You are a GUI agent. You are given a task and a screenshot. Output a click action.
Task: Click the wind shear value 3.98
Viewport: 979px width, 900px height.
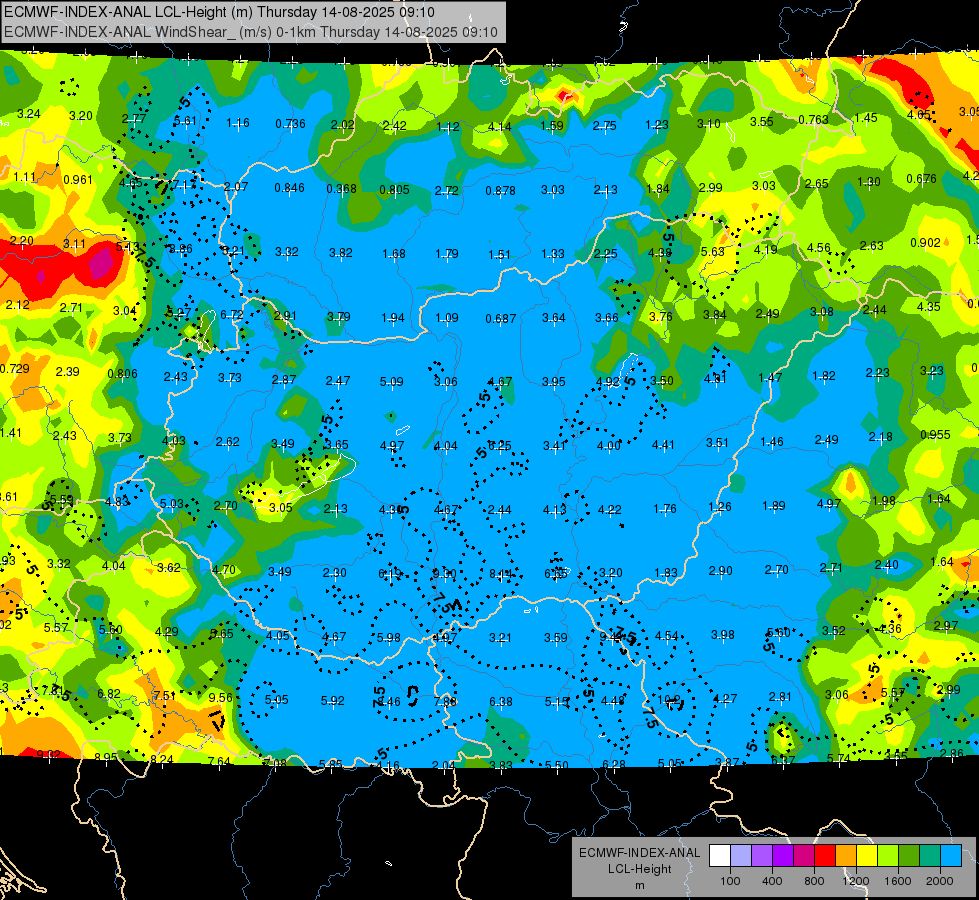[722, 635]
